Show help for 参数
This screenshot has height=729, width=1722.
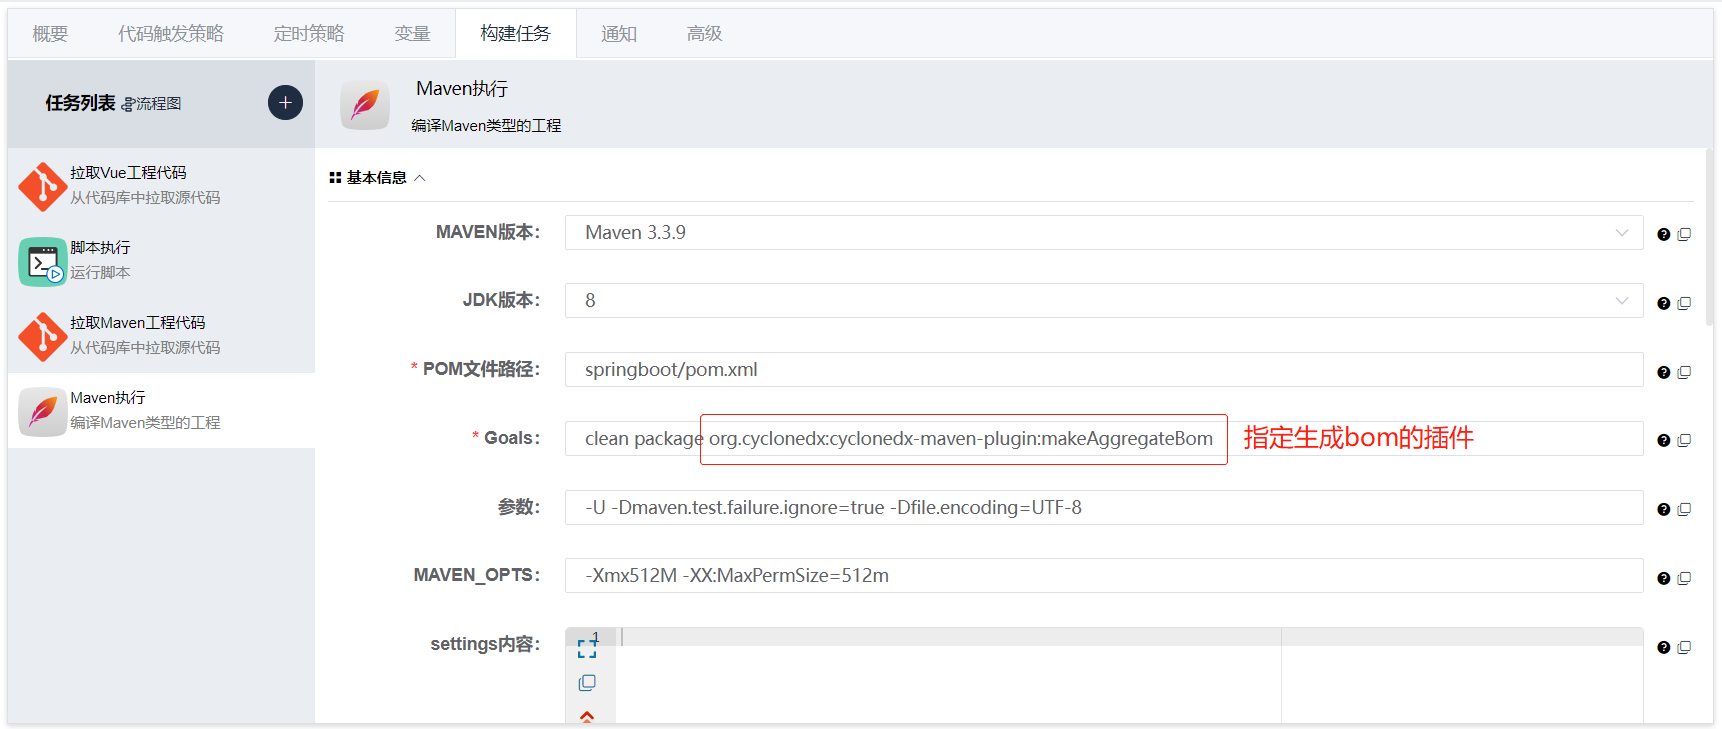[x=1664, y=509]
